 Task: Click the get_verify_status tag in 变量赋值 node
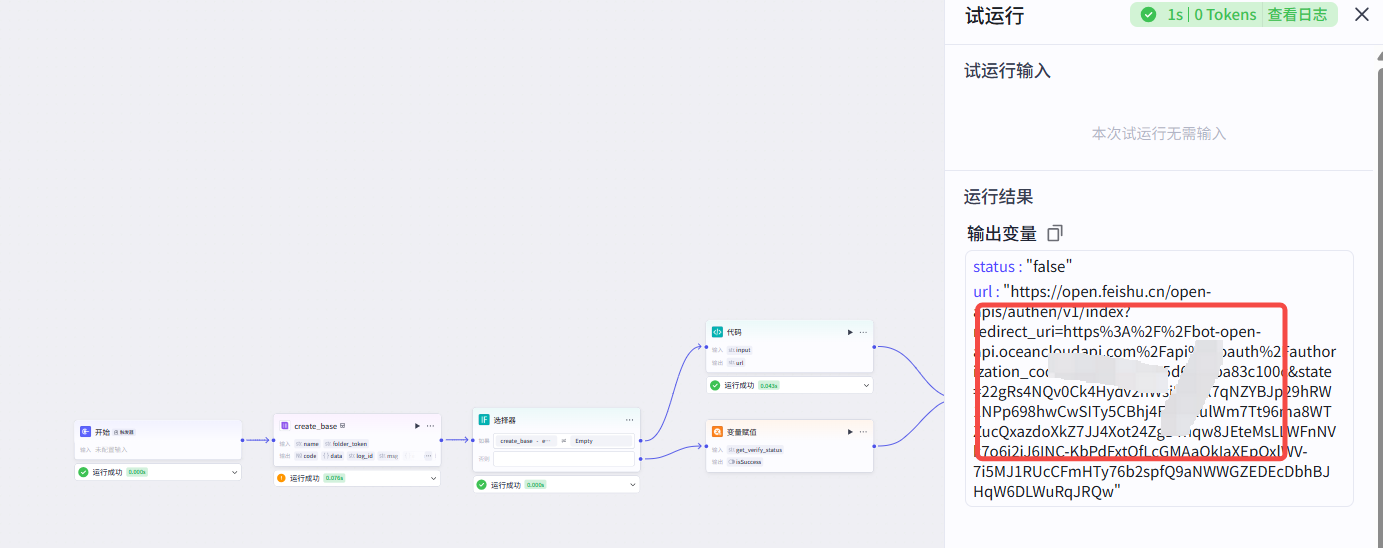coord(755,450)
